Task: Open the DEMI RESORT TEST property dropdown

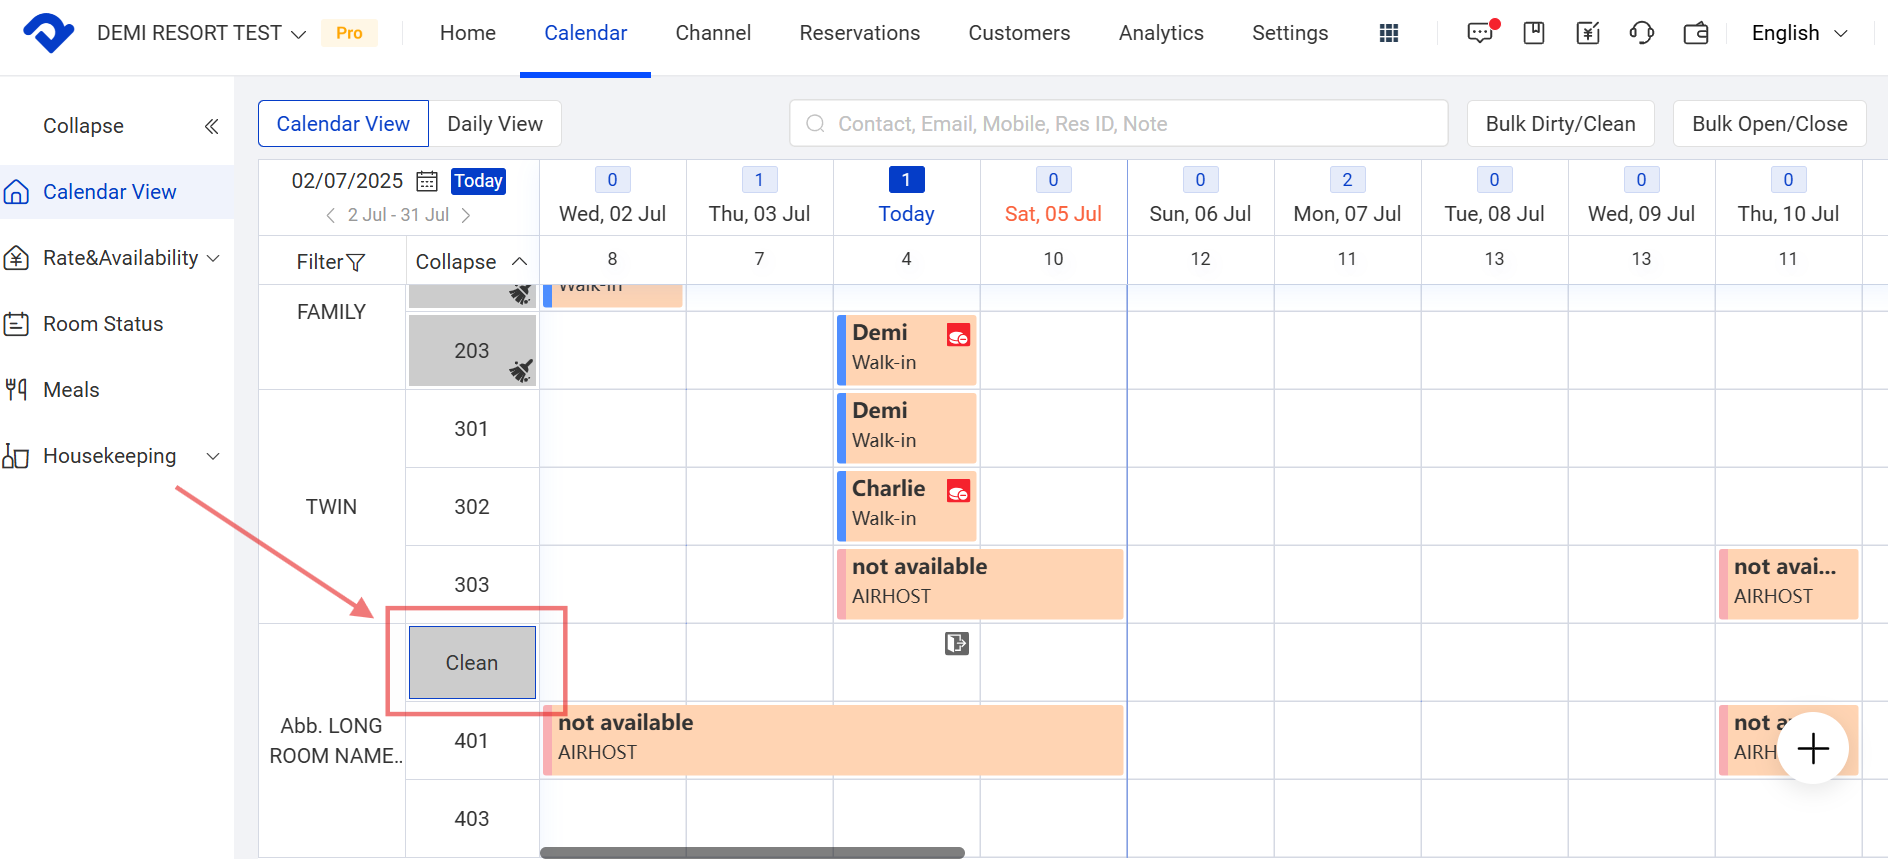Action: [201, 33]
